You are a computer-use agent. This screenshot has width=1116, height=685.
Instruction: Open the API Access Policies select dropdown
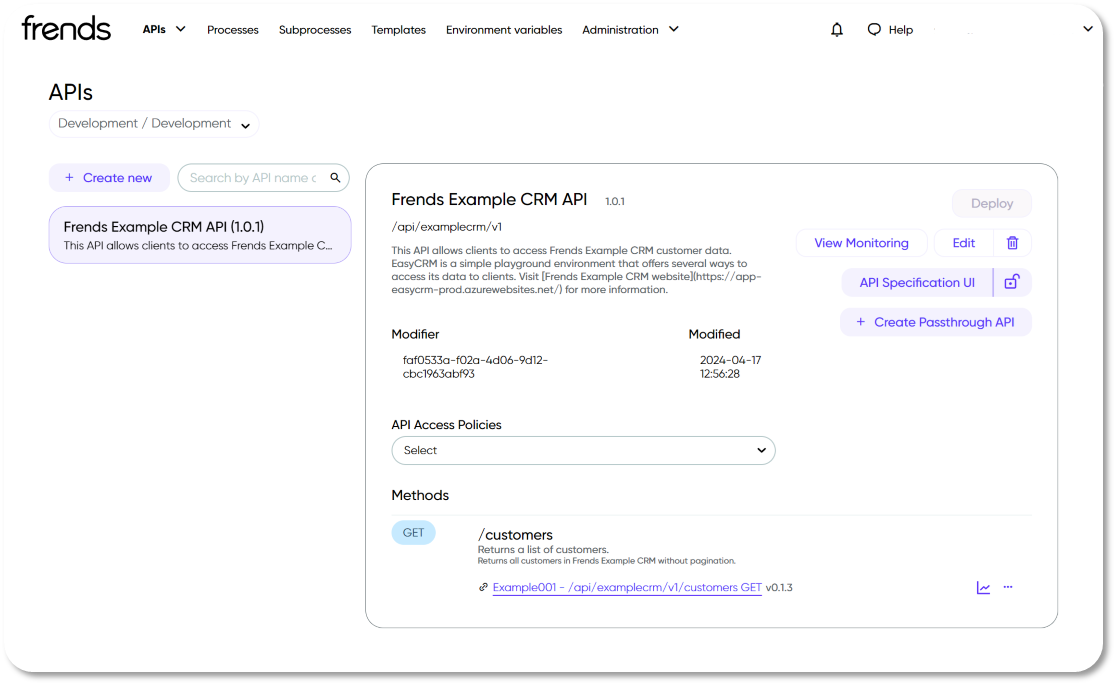[583, 450]
